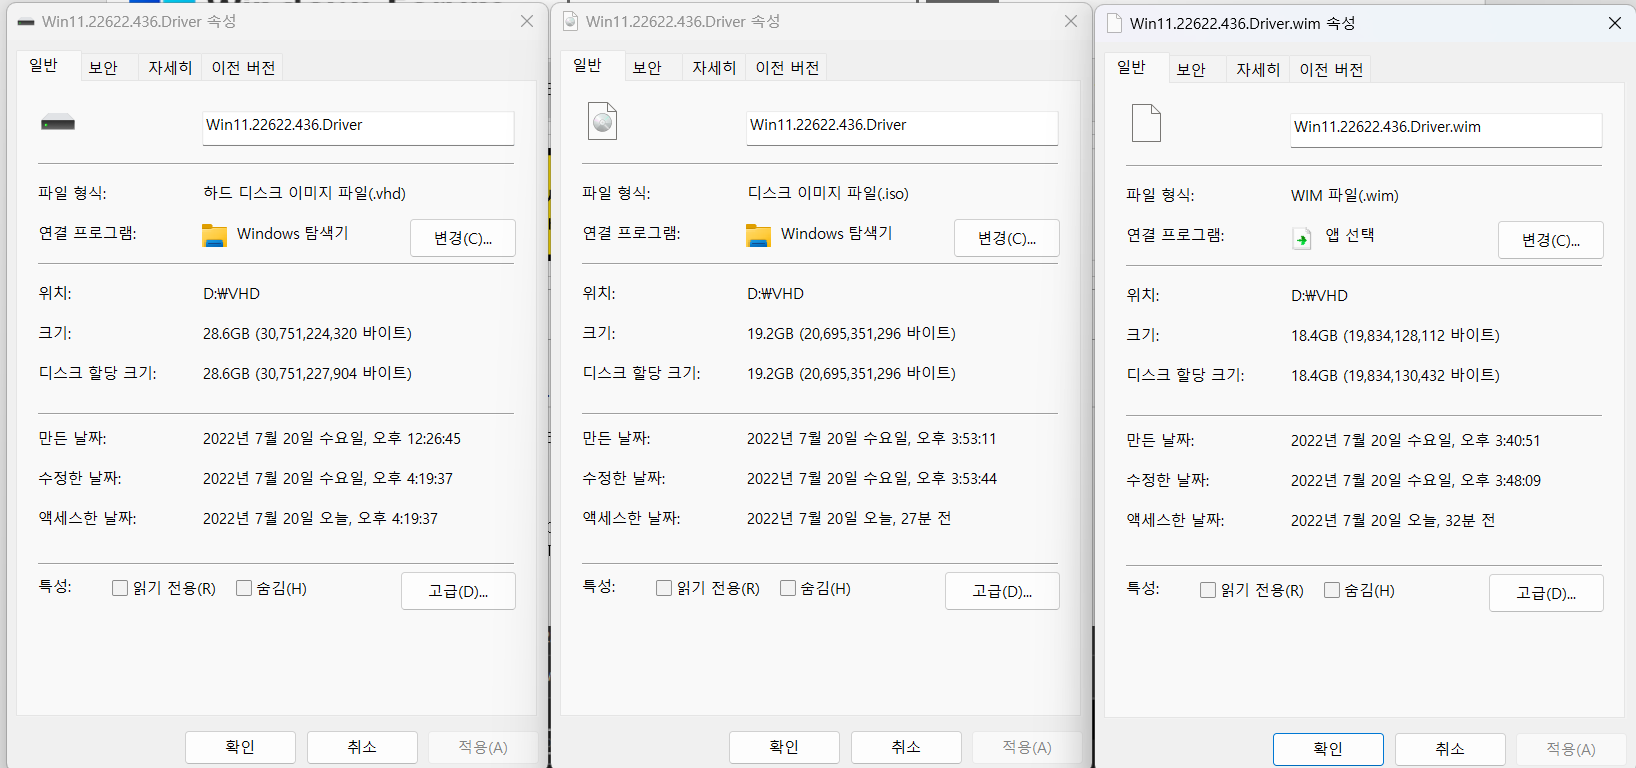Image resolution: width=1636 pixels, height=768 pixels.
Task: Click the blank WIM file icon in third dialog
Action: coord(1146,123)
